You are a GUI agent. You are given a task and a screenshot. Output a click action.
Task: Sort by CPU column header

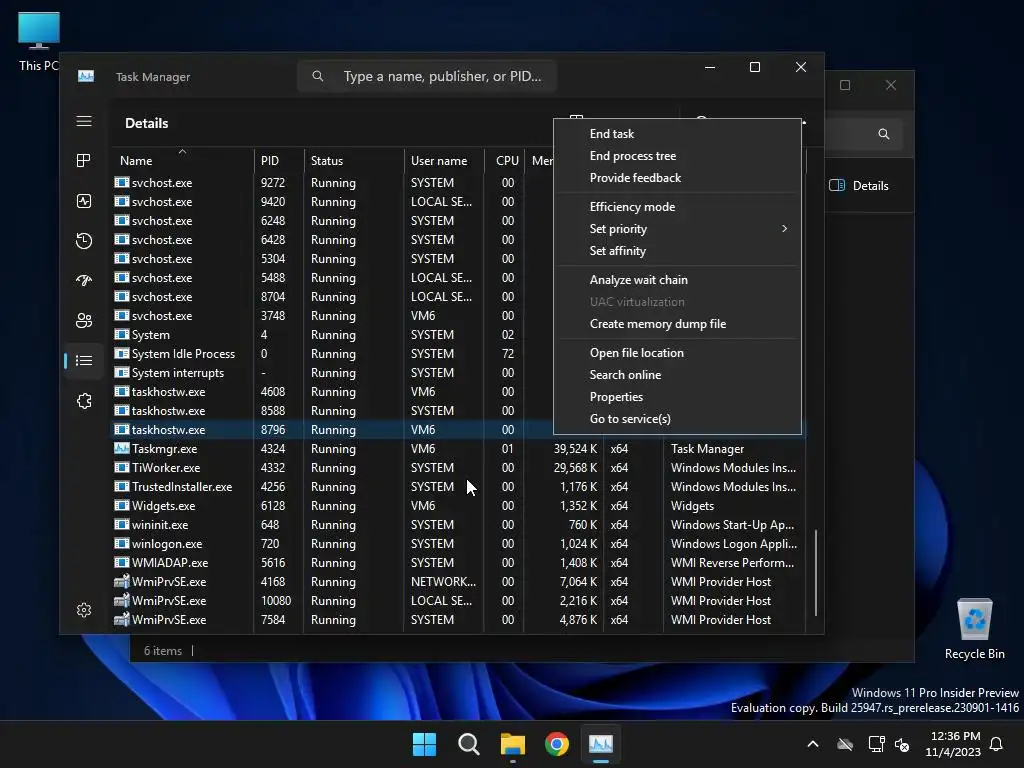coord(505,161)
